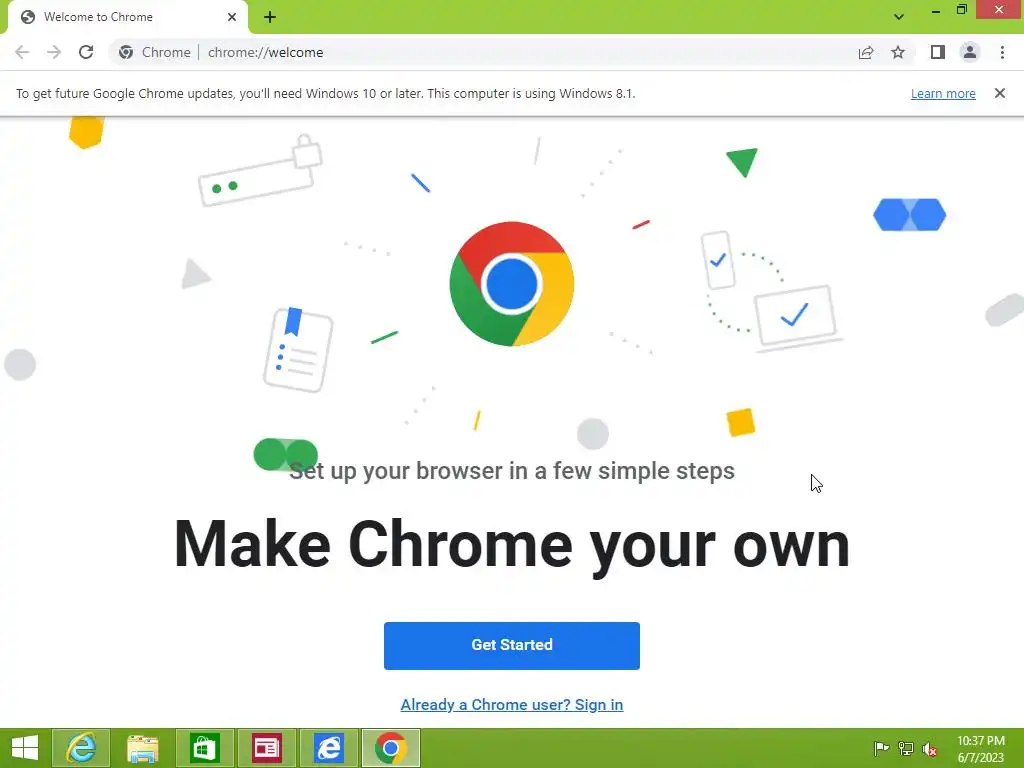Click the Windows 8.1 update notice text

[325, 93]
